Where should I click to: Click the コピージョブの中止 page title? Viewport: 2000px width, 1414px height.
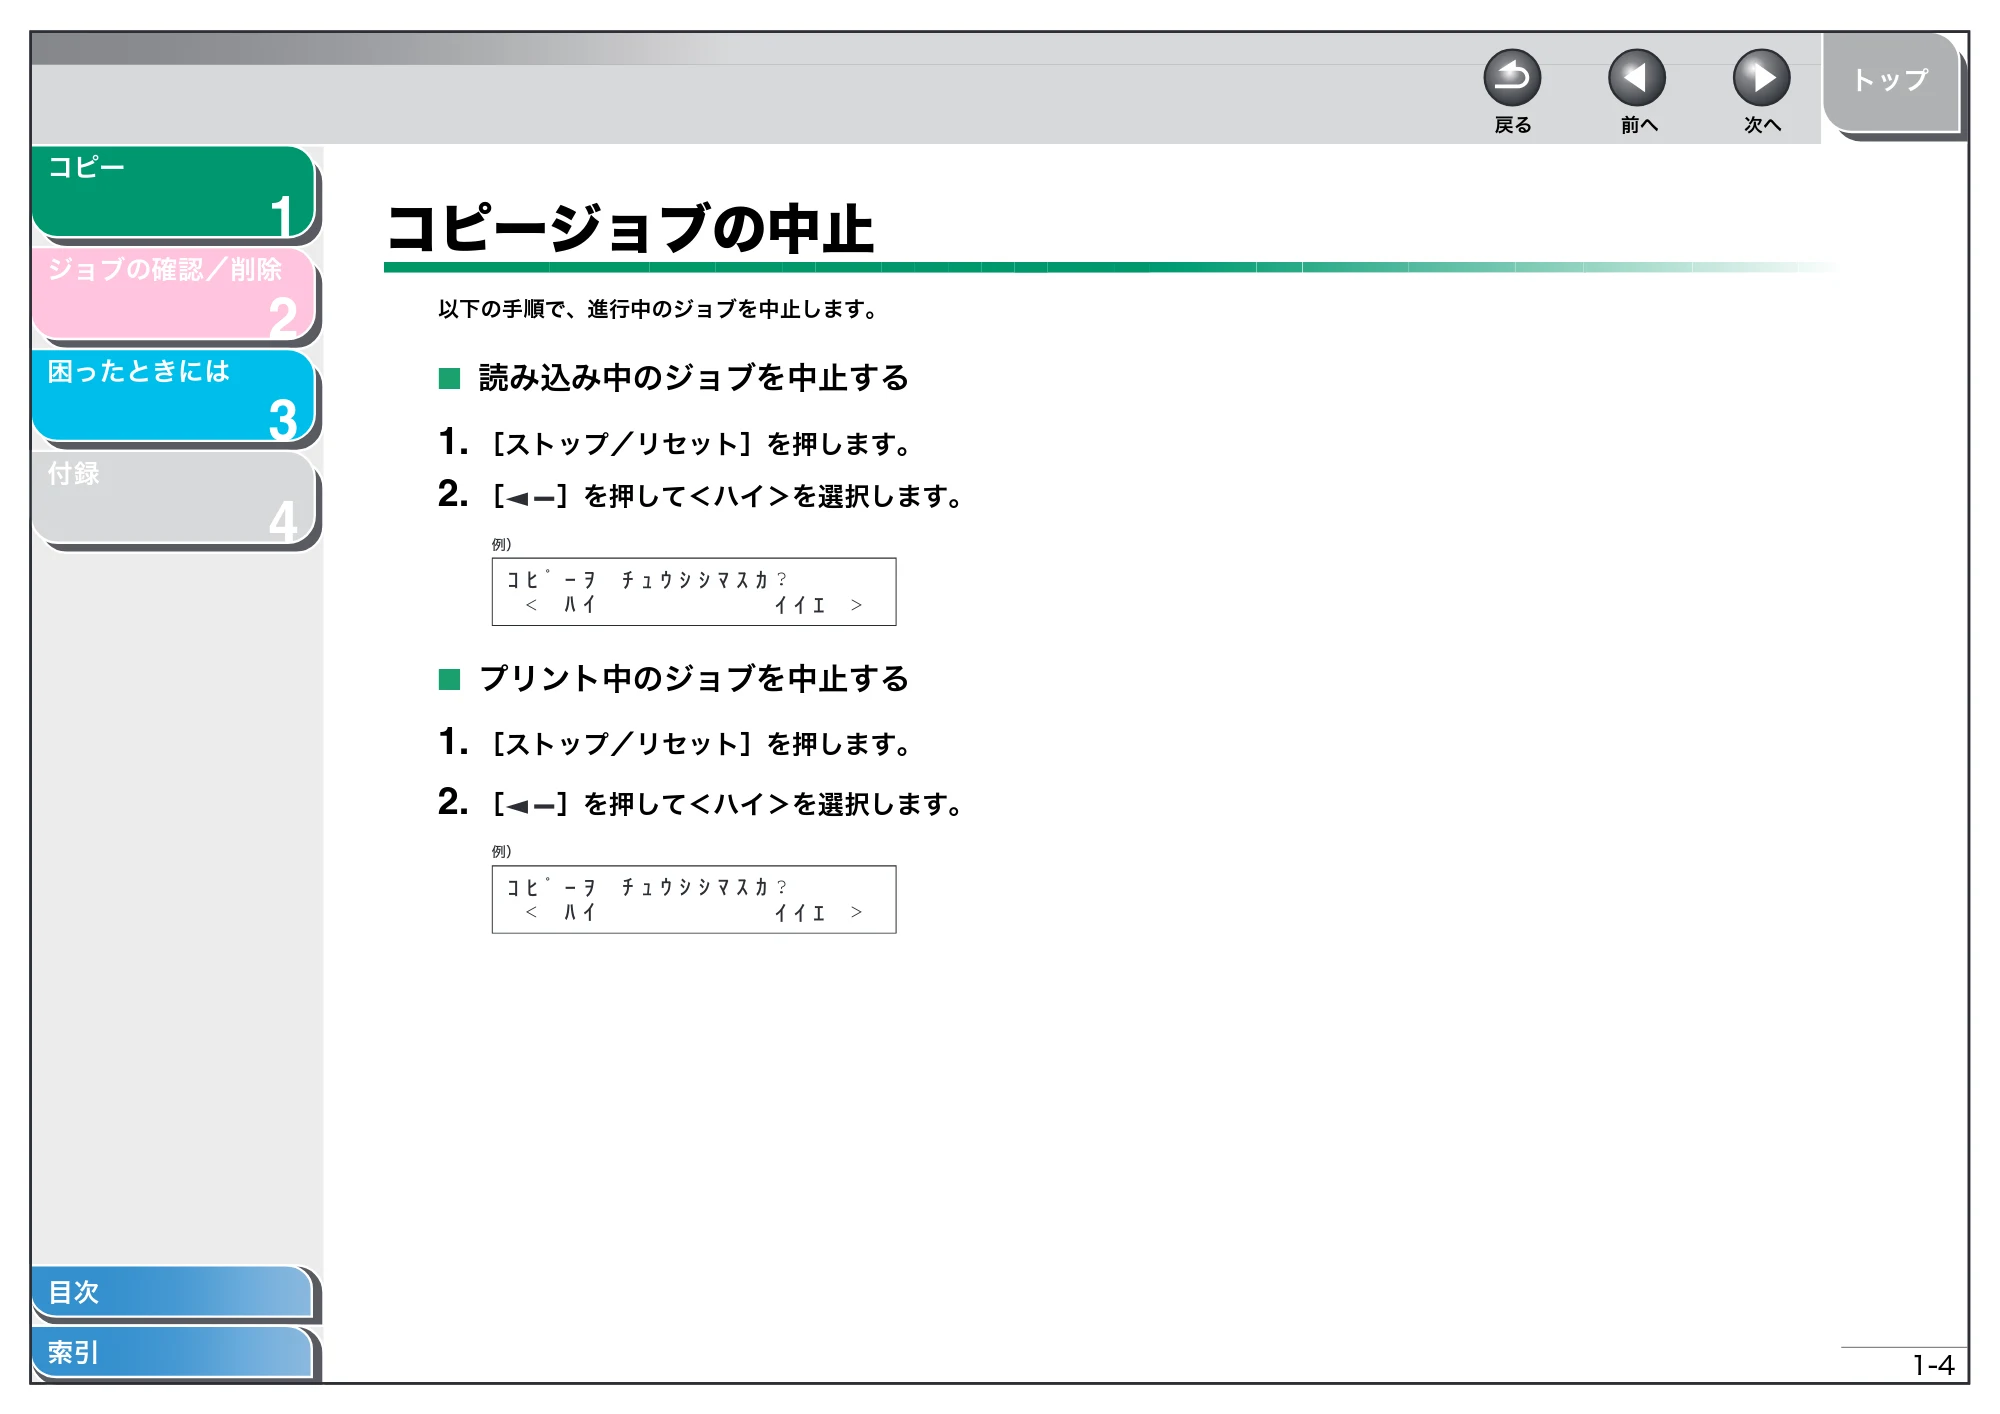pos(630,228)
